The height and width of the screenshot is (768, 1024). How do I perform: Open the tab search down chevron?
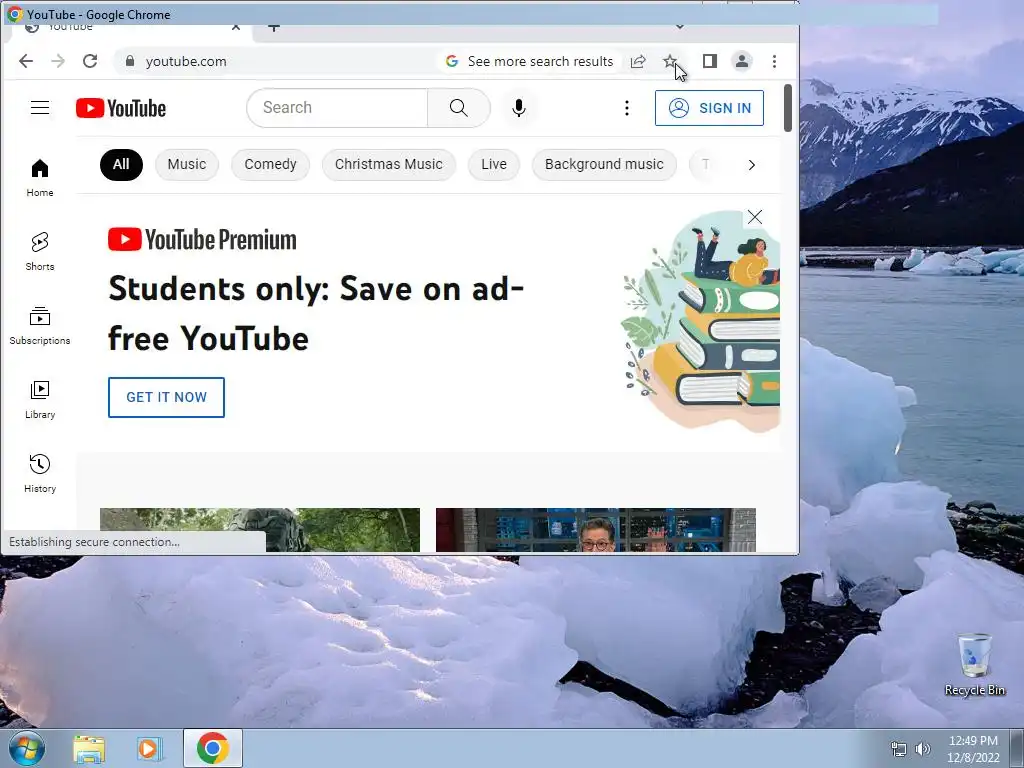click(680, 27)
